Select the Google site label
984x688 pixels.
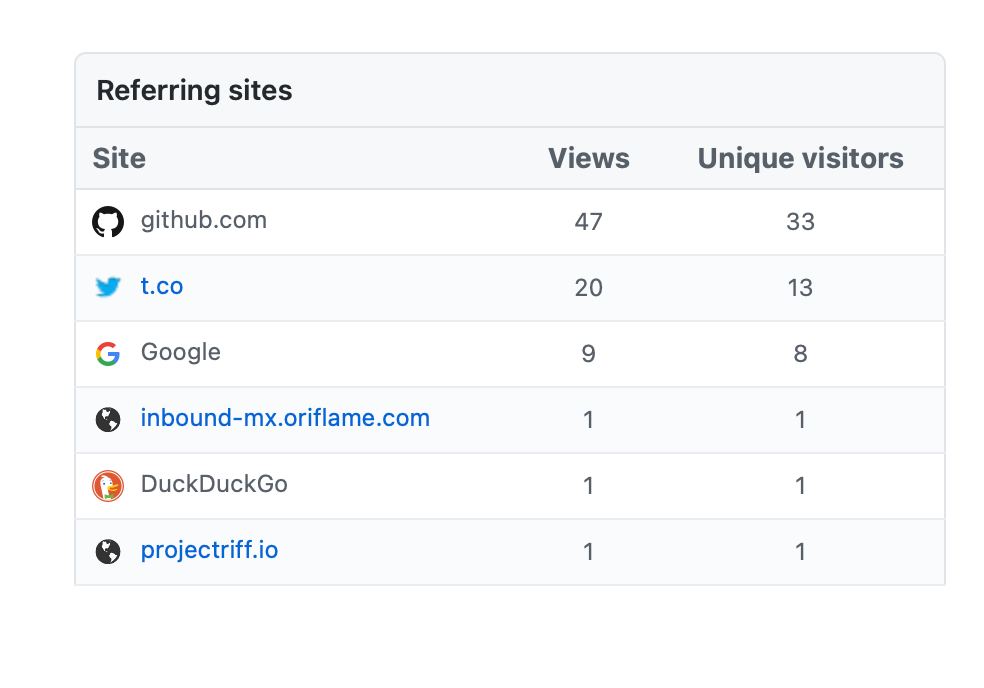(181, 352)
